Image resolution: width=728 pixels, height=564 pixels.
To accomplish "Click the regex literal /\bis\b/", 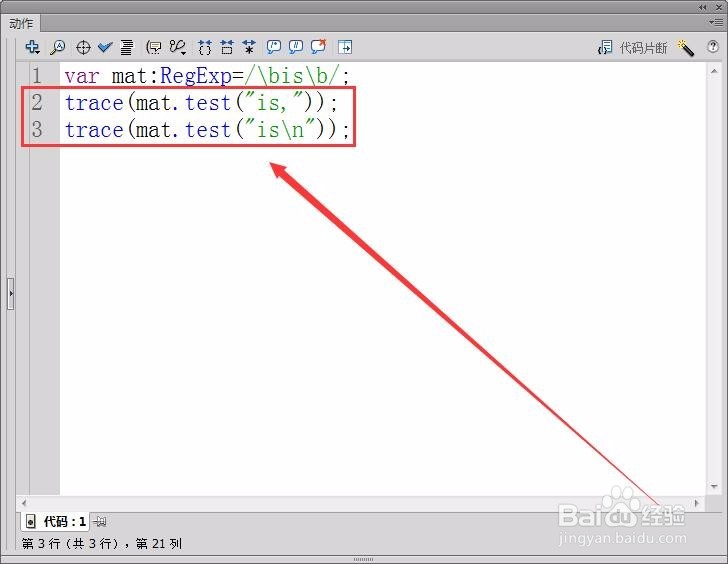I will (x=292, y=76).
